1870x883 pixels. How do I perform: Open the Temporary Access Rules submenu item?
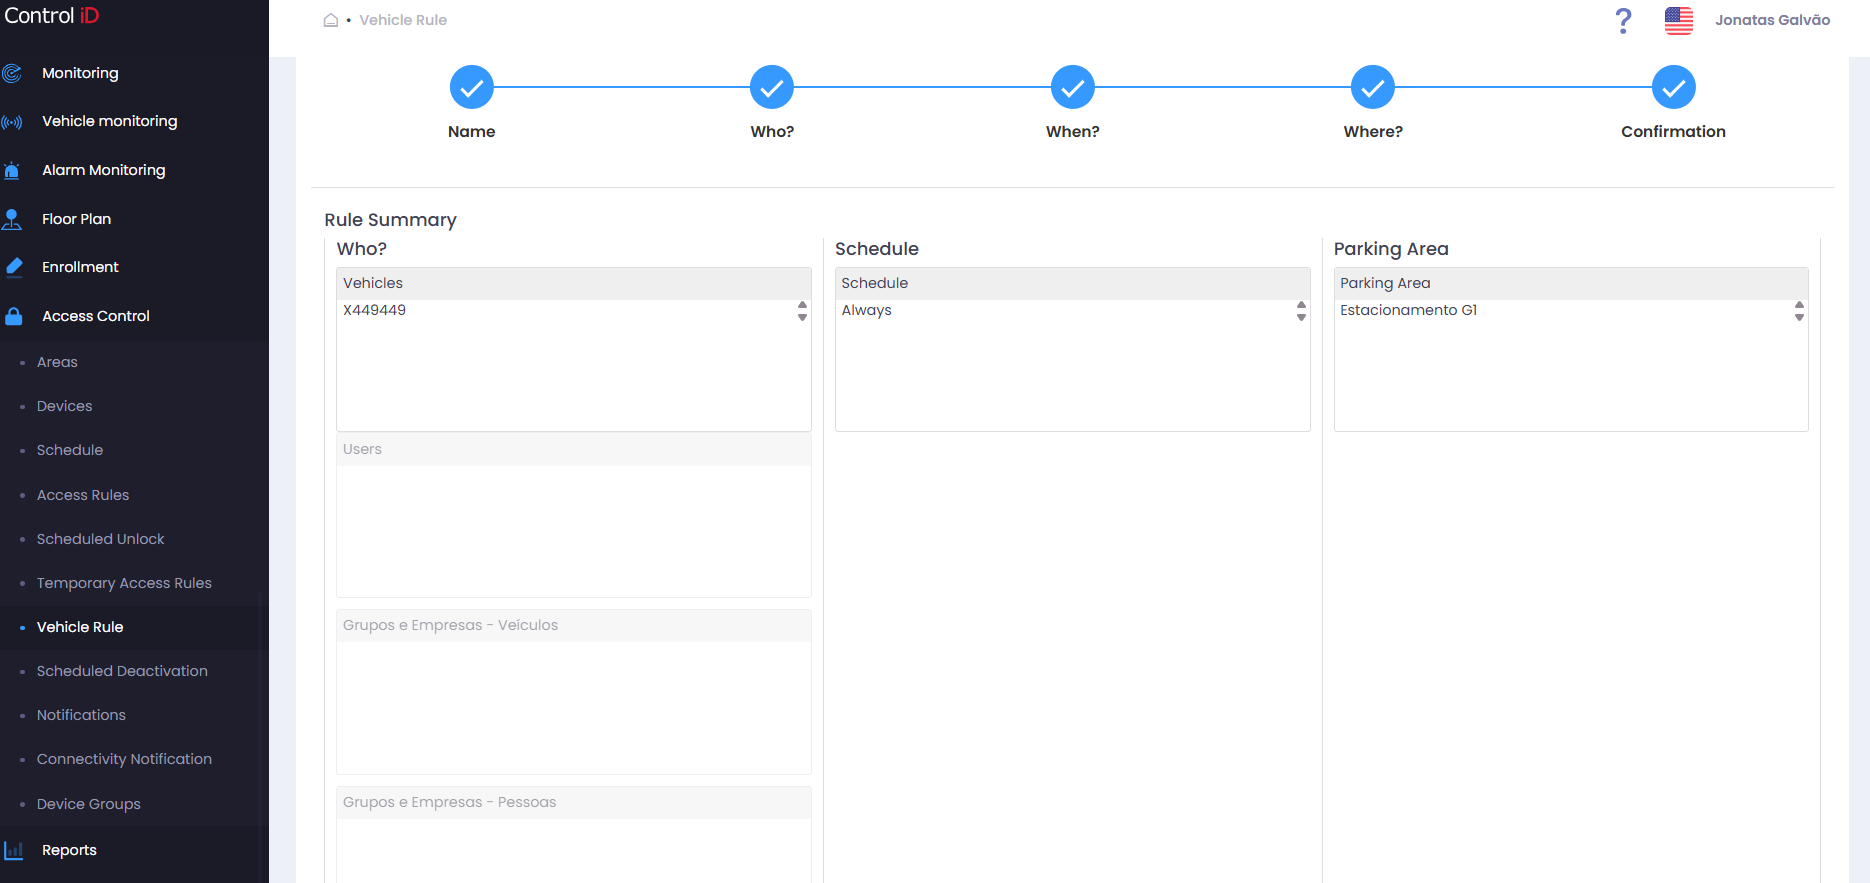click(x=124, y=583)
